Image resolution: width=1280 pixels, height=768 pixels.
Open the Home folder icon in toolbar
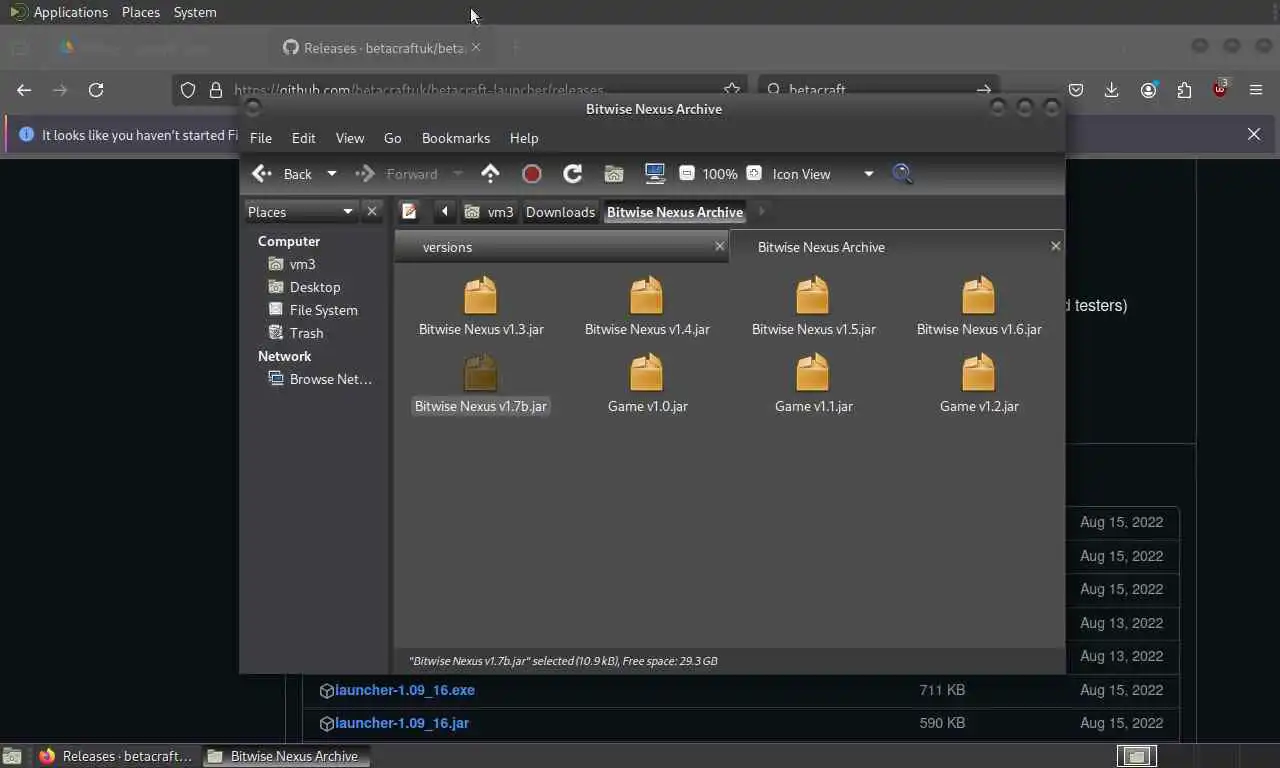click(614, 174)
